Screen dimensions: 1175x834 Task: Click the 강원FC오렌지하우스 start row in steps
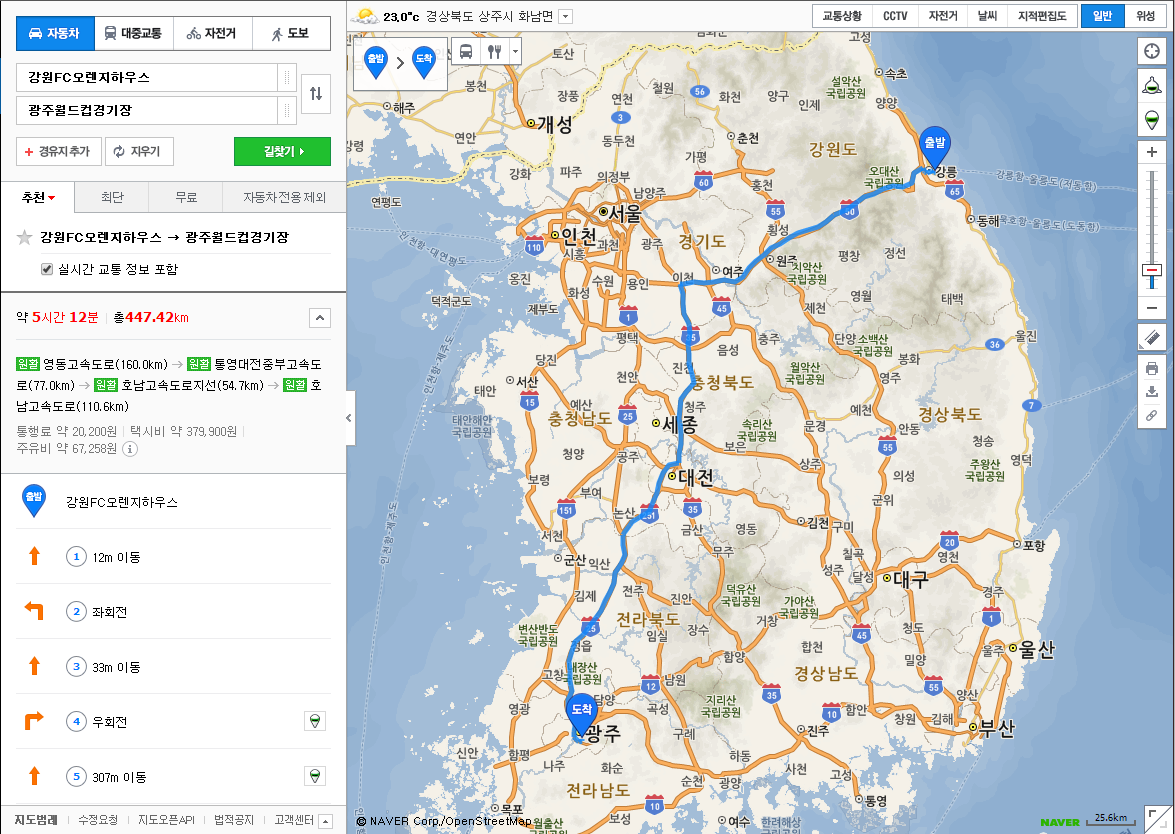173,501
